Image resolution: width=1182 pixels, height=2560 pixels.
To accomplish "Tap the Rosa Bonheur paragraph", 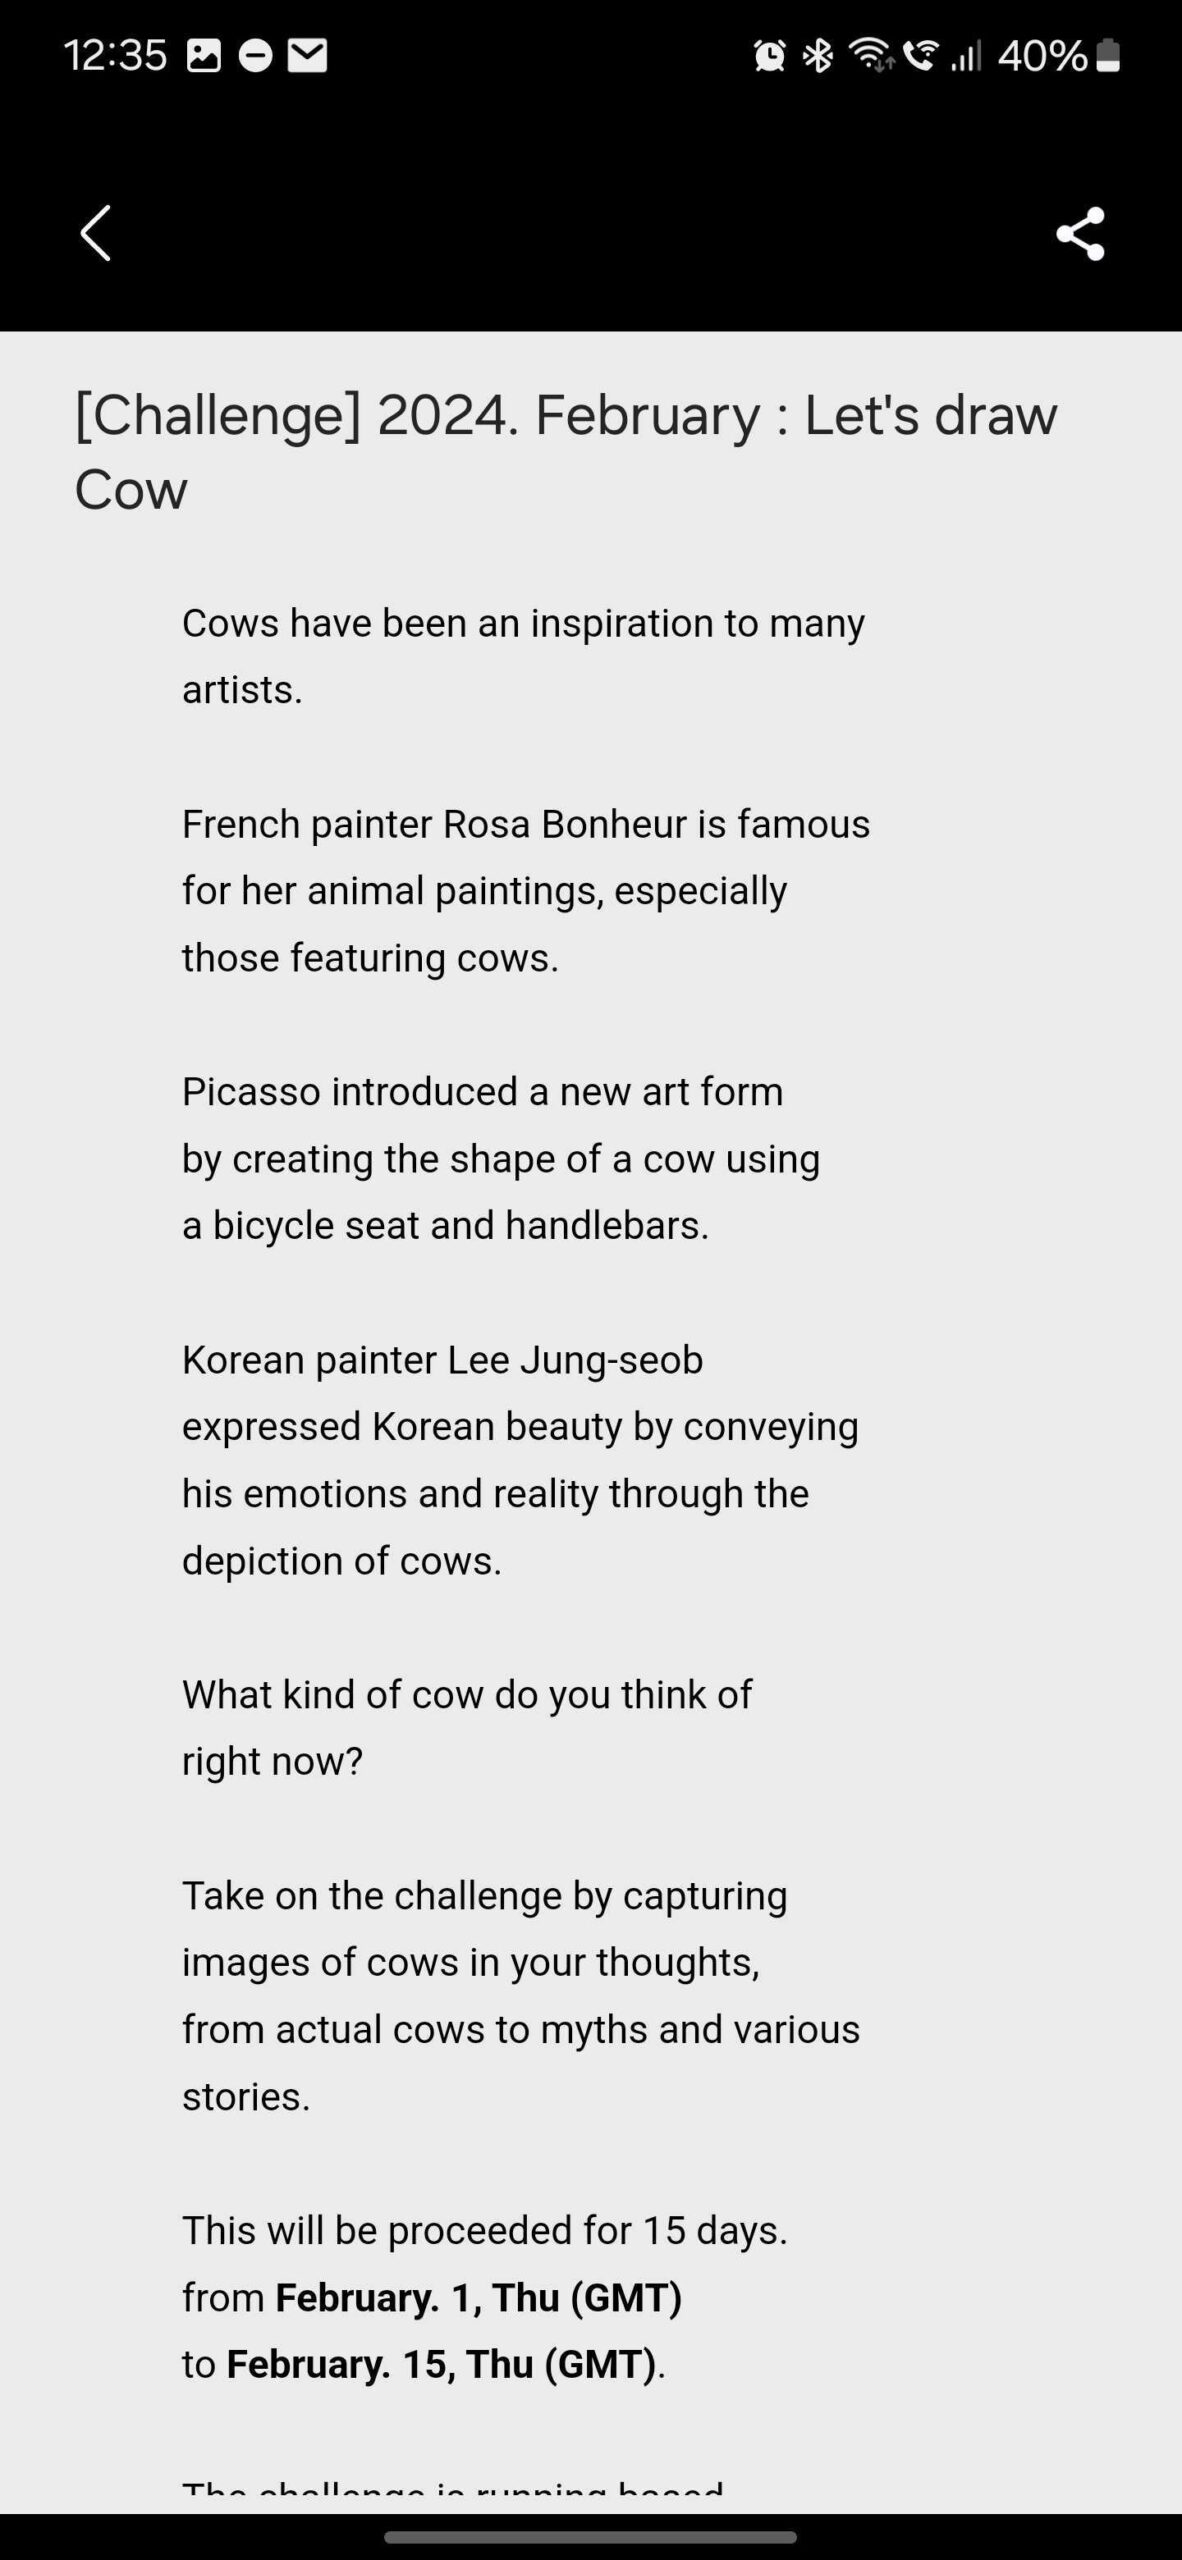I will (x=525, y=890).
